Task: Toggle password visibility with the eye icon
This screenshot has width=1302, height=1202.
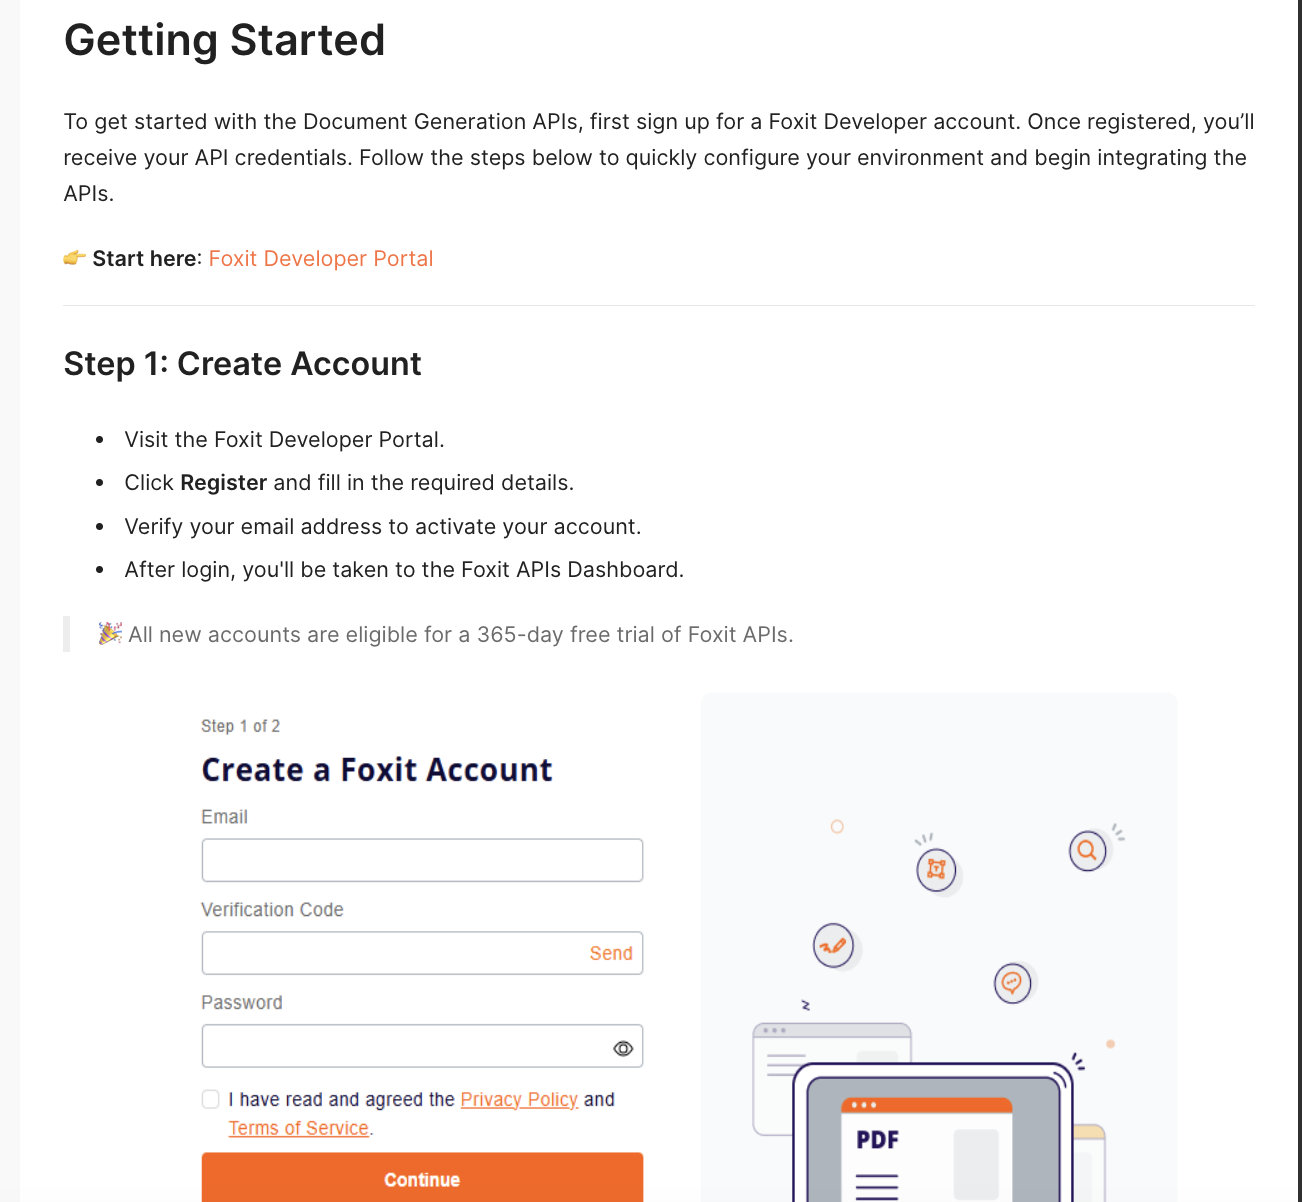Action: [x=623, y=1048]
